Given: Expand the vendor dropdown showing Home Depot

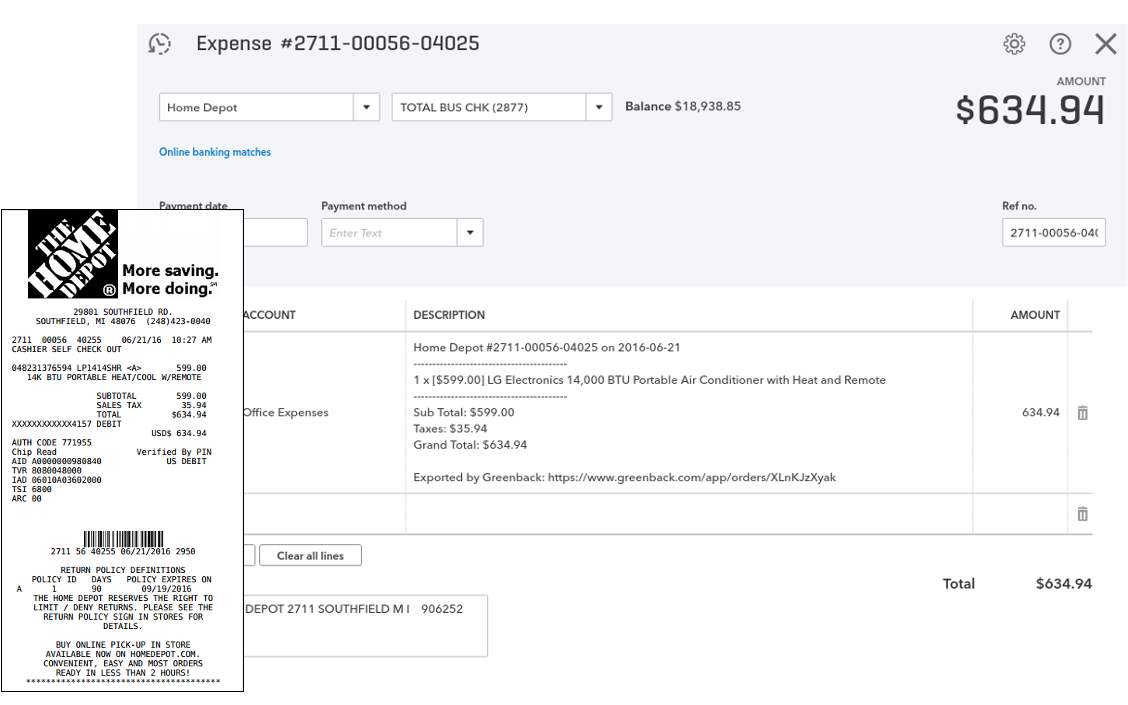Looking at the screenshot, I should [366, 106].
